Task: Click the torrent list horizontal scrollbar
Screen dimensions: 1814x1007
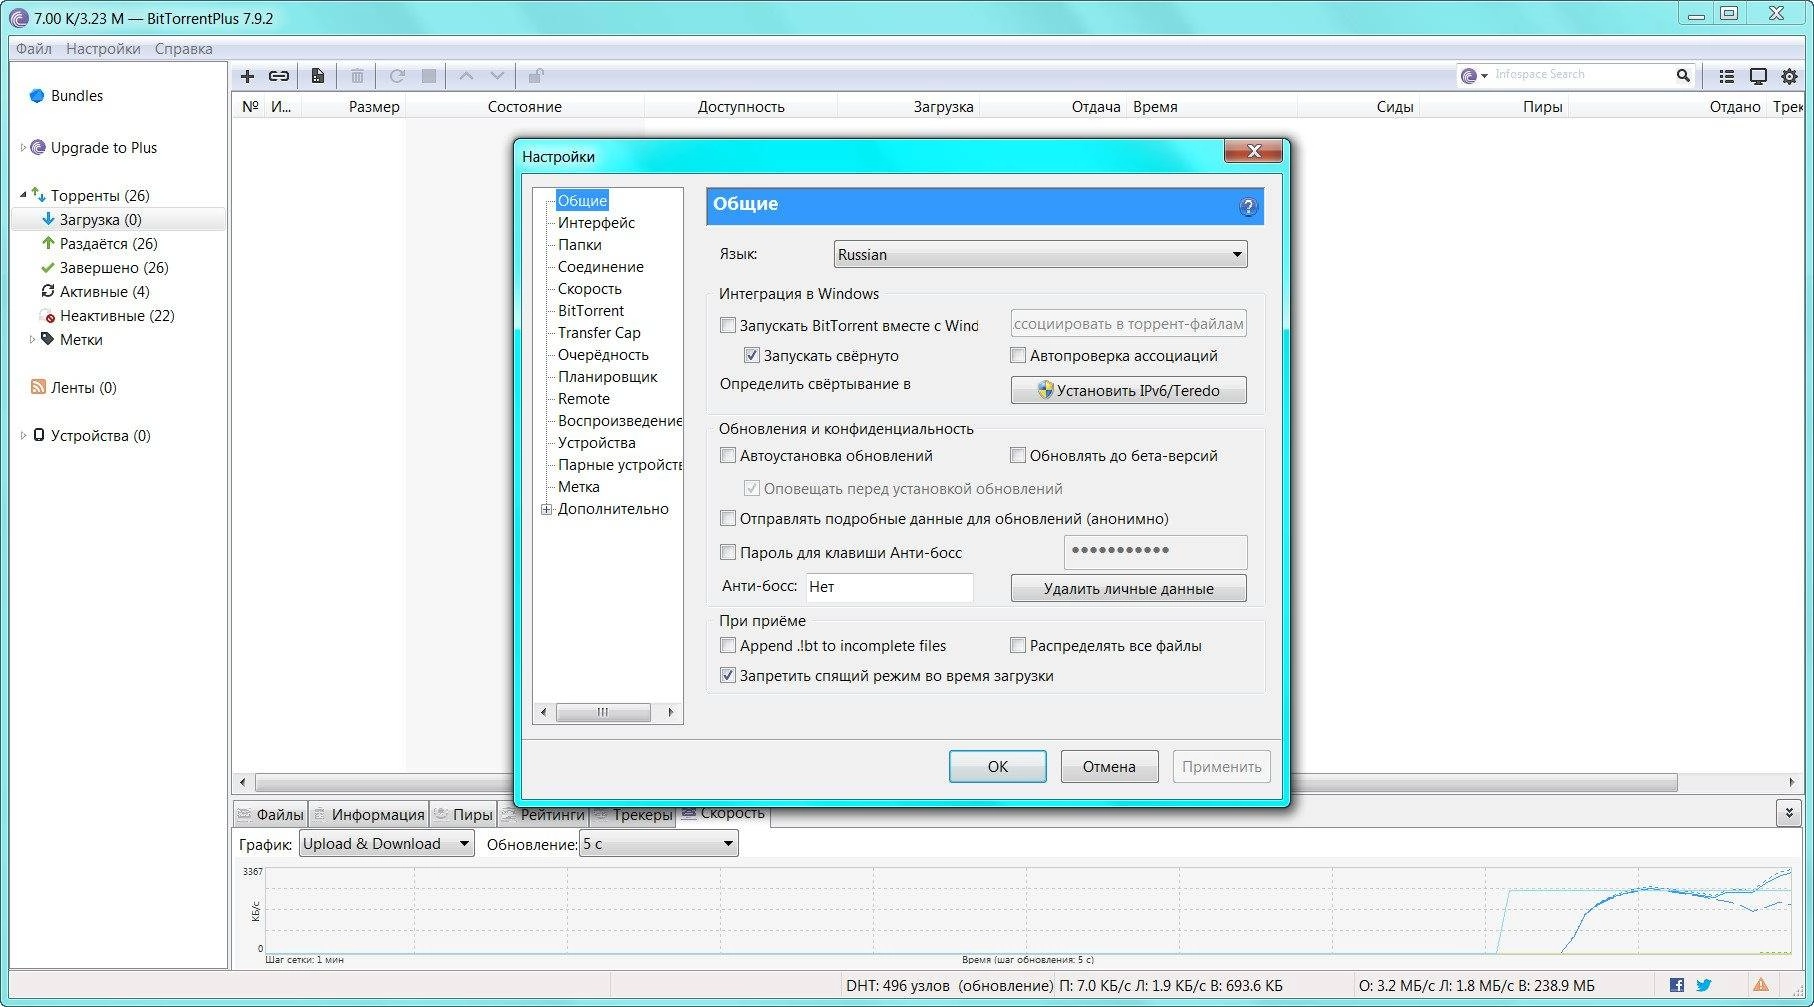Action: pos(966,782)
